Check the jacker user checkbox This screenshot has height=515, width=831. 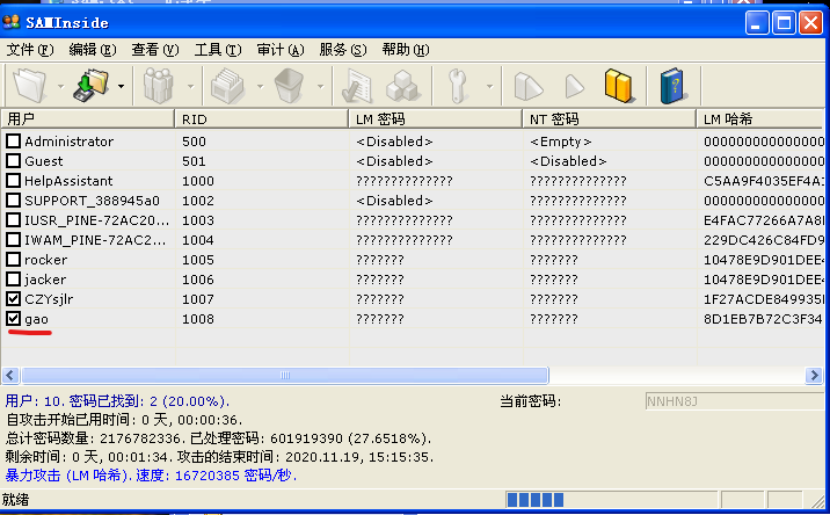[x=13, y=279]
